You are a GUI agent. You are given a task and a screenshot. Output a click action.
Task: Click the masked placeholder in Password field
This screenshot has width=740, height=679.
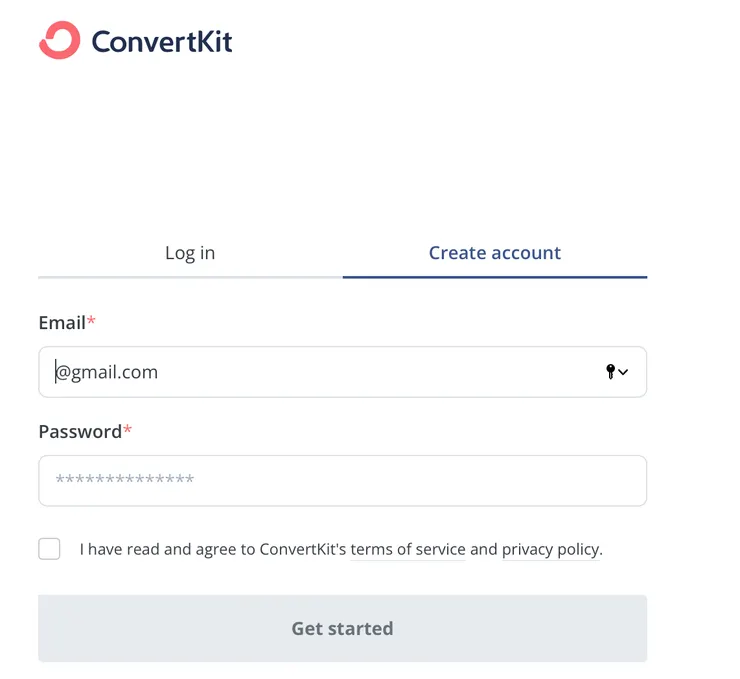point(125,482)
